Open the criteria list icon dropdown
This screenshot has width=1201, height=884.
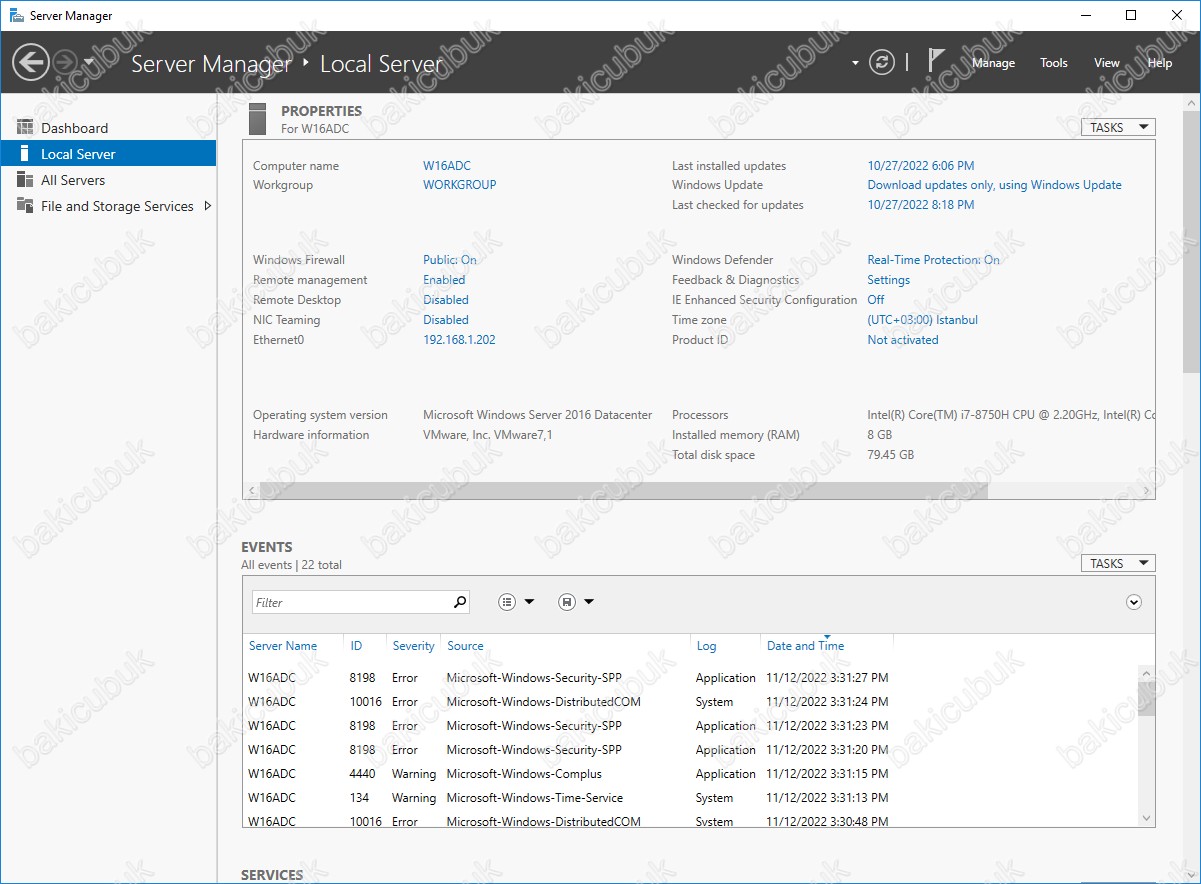pos(517,602)
